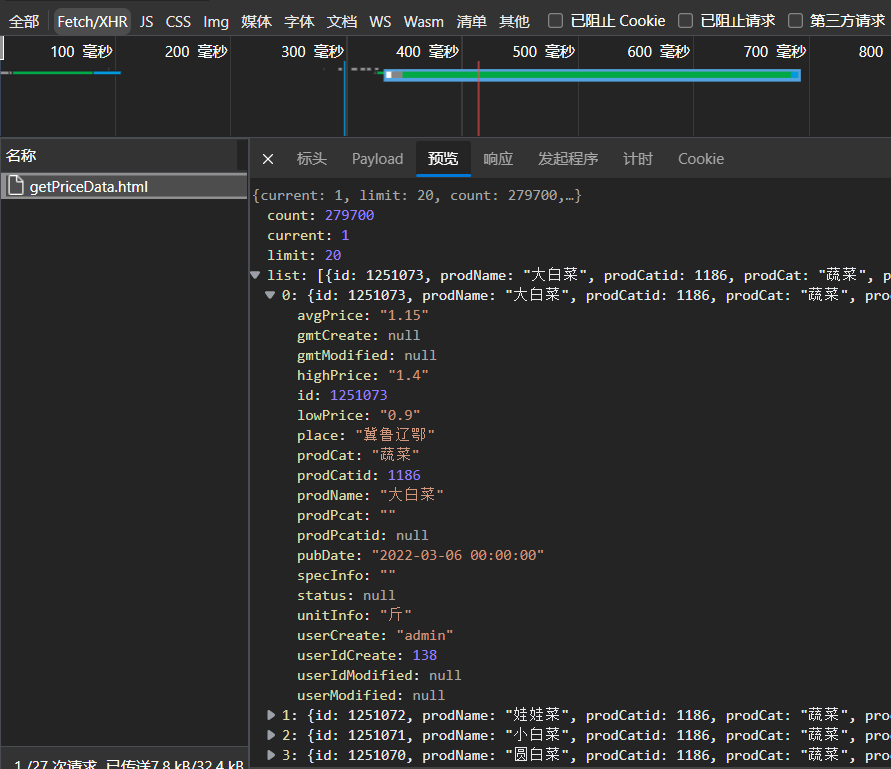Select the Fetch/XHR filter
The height and width of the screenshot is (769, 891).
93,22
